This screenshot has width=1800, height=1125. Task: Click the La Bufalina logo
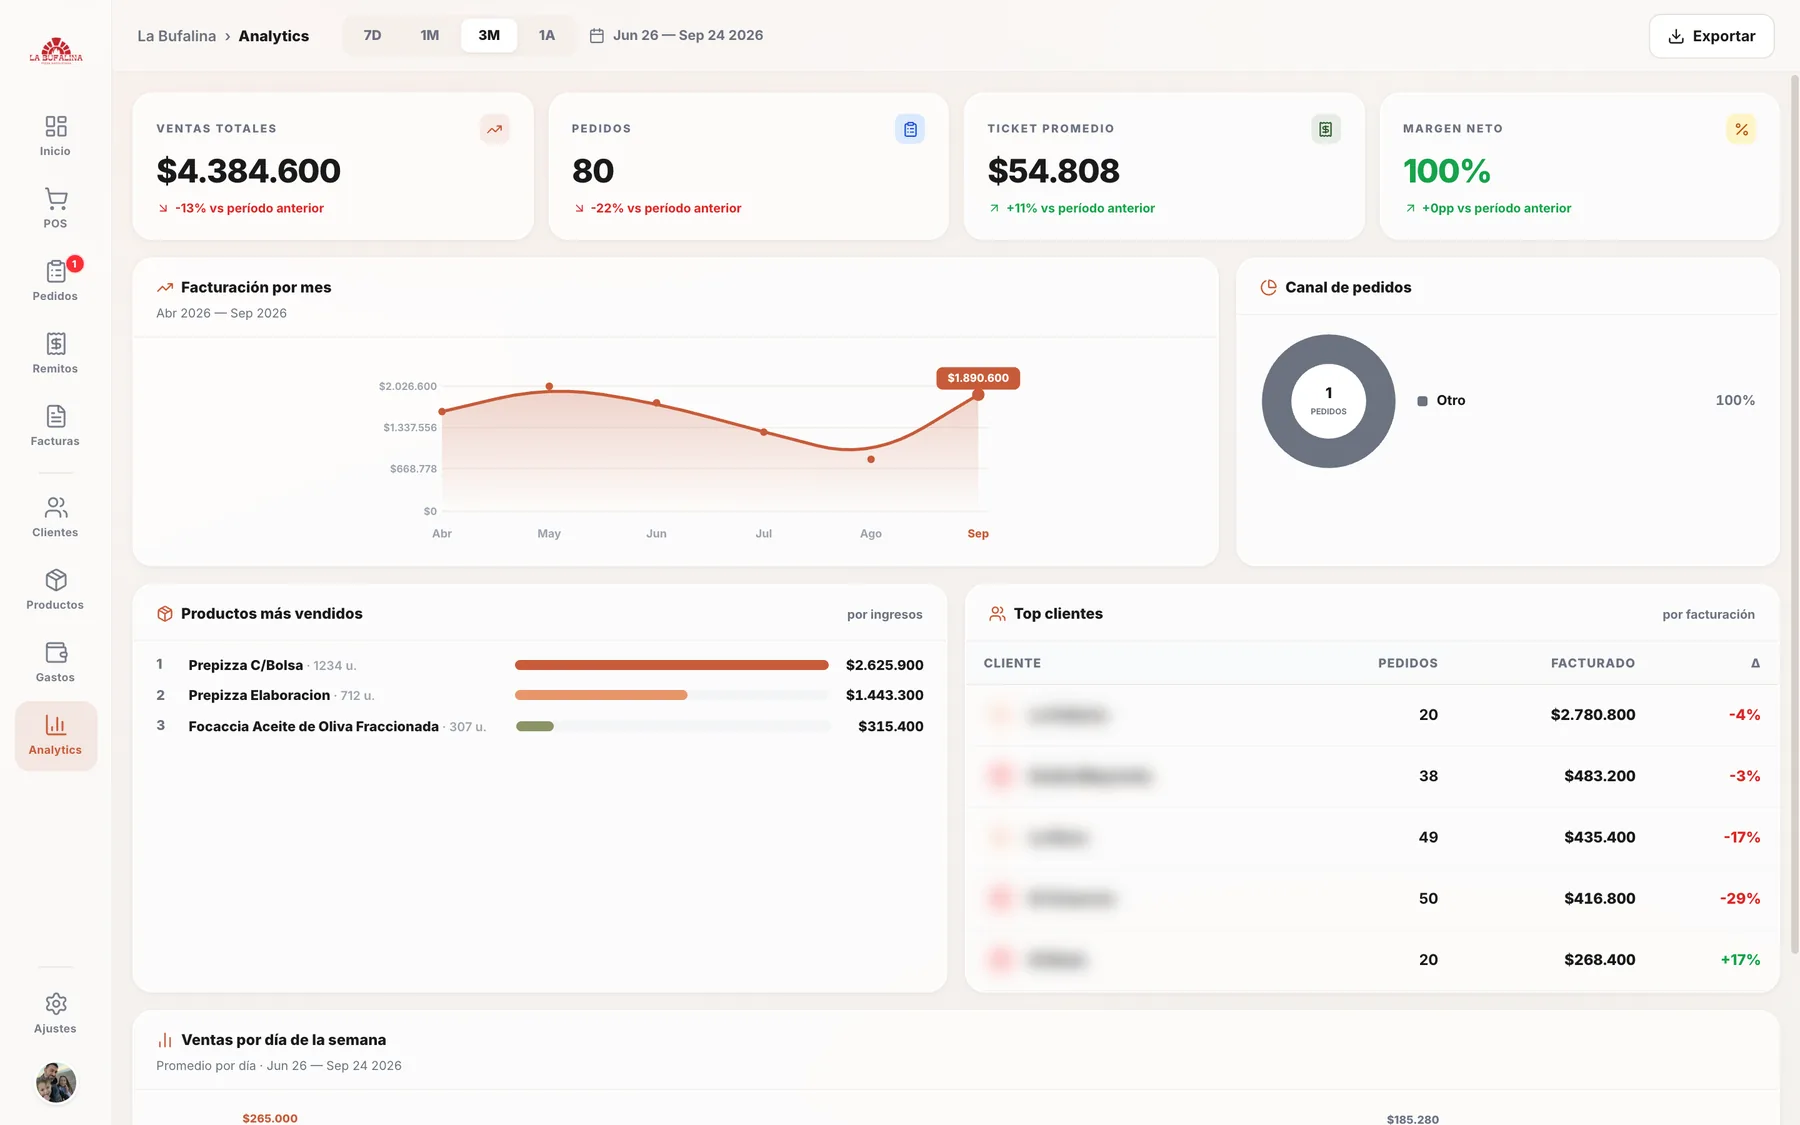[56, 51]
